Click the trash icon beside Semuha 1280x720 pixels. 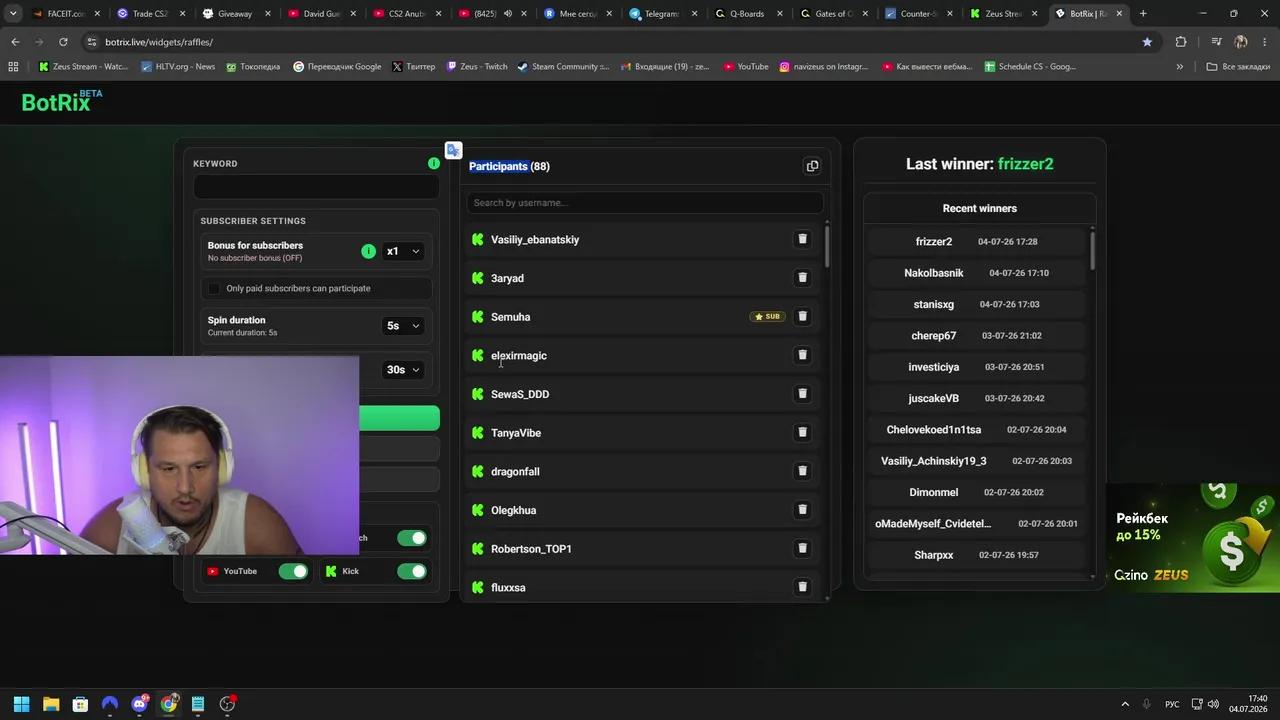coord(802,316)
